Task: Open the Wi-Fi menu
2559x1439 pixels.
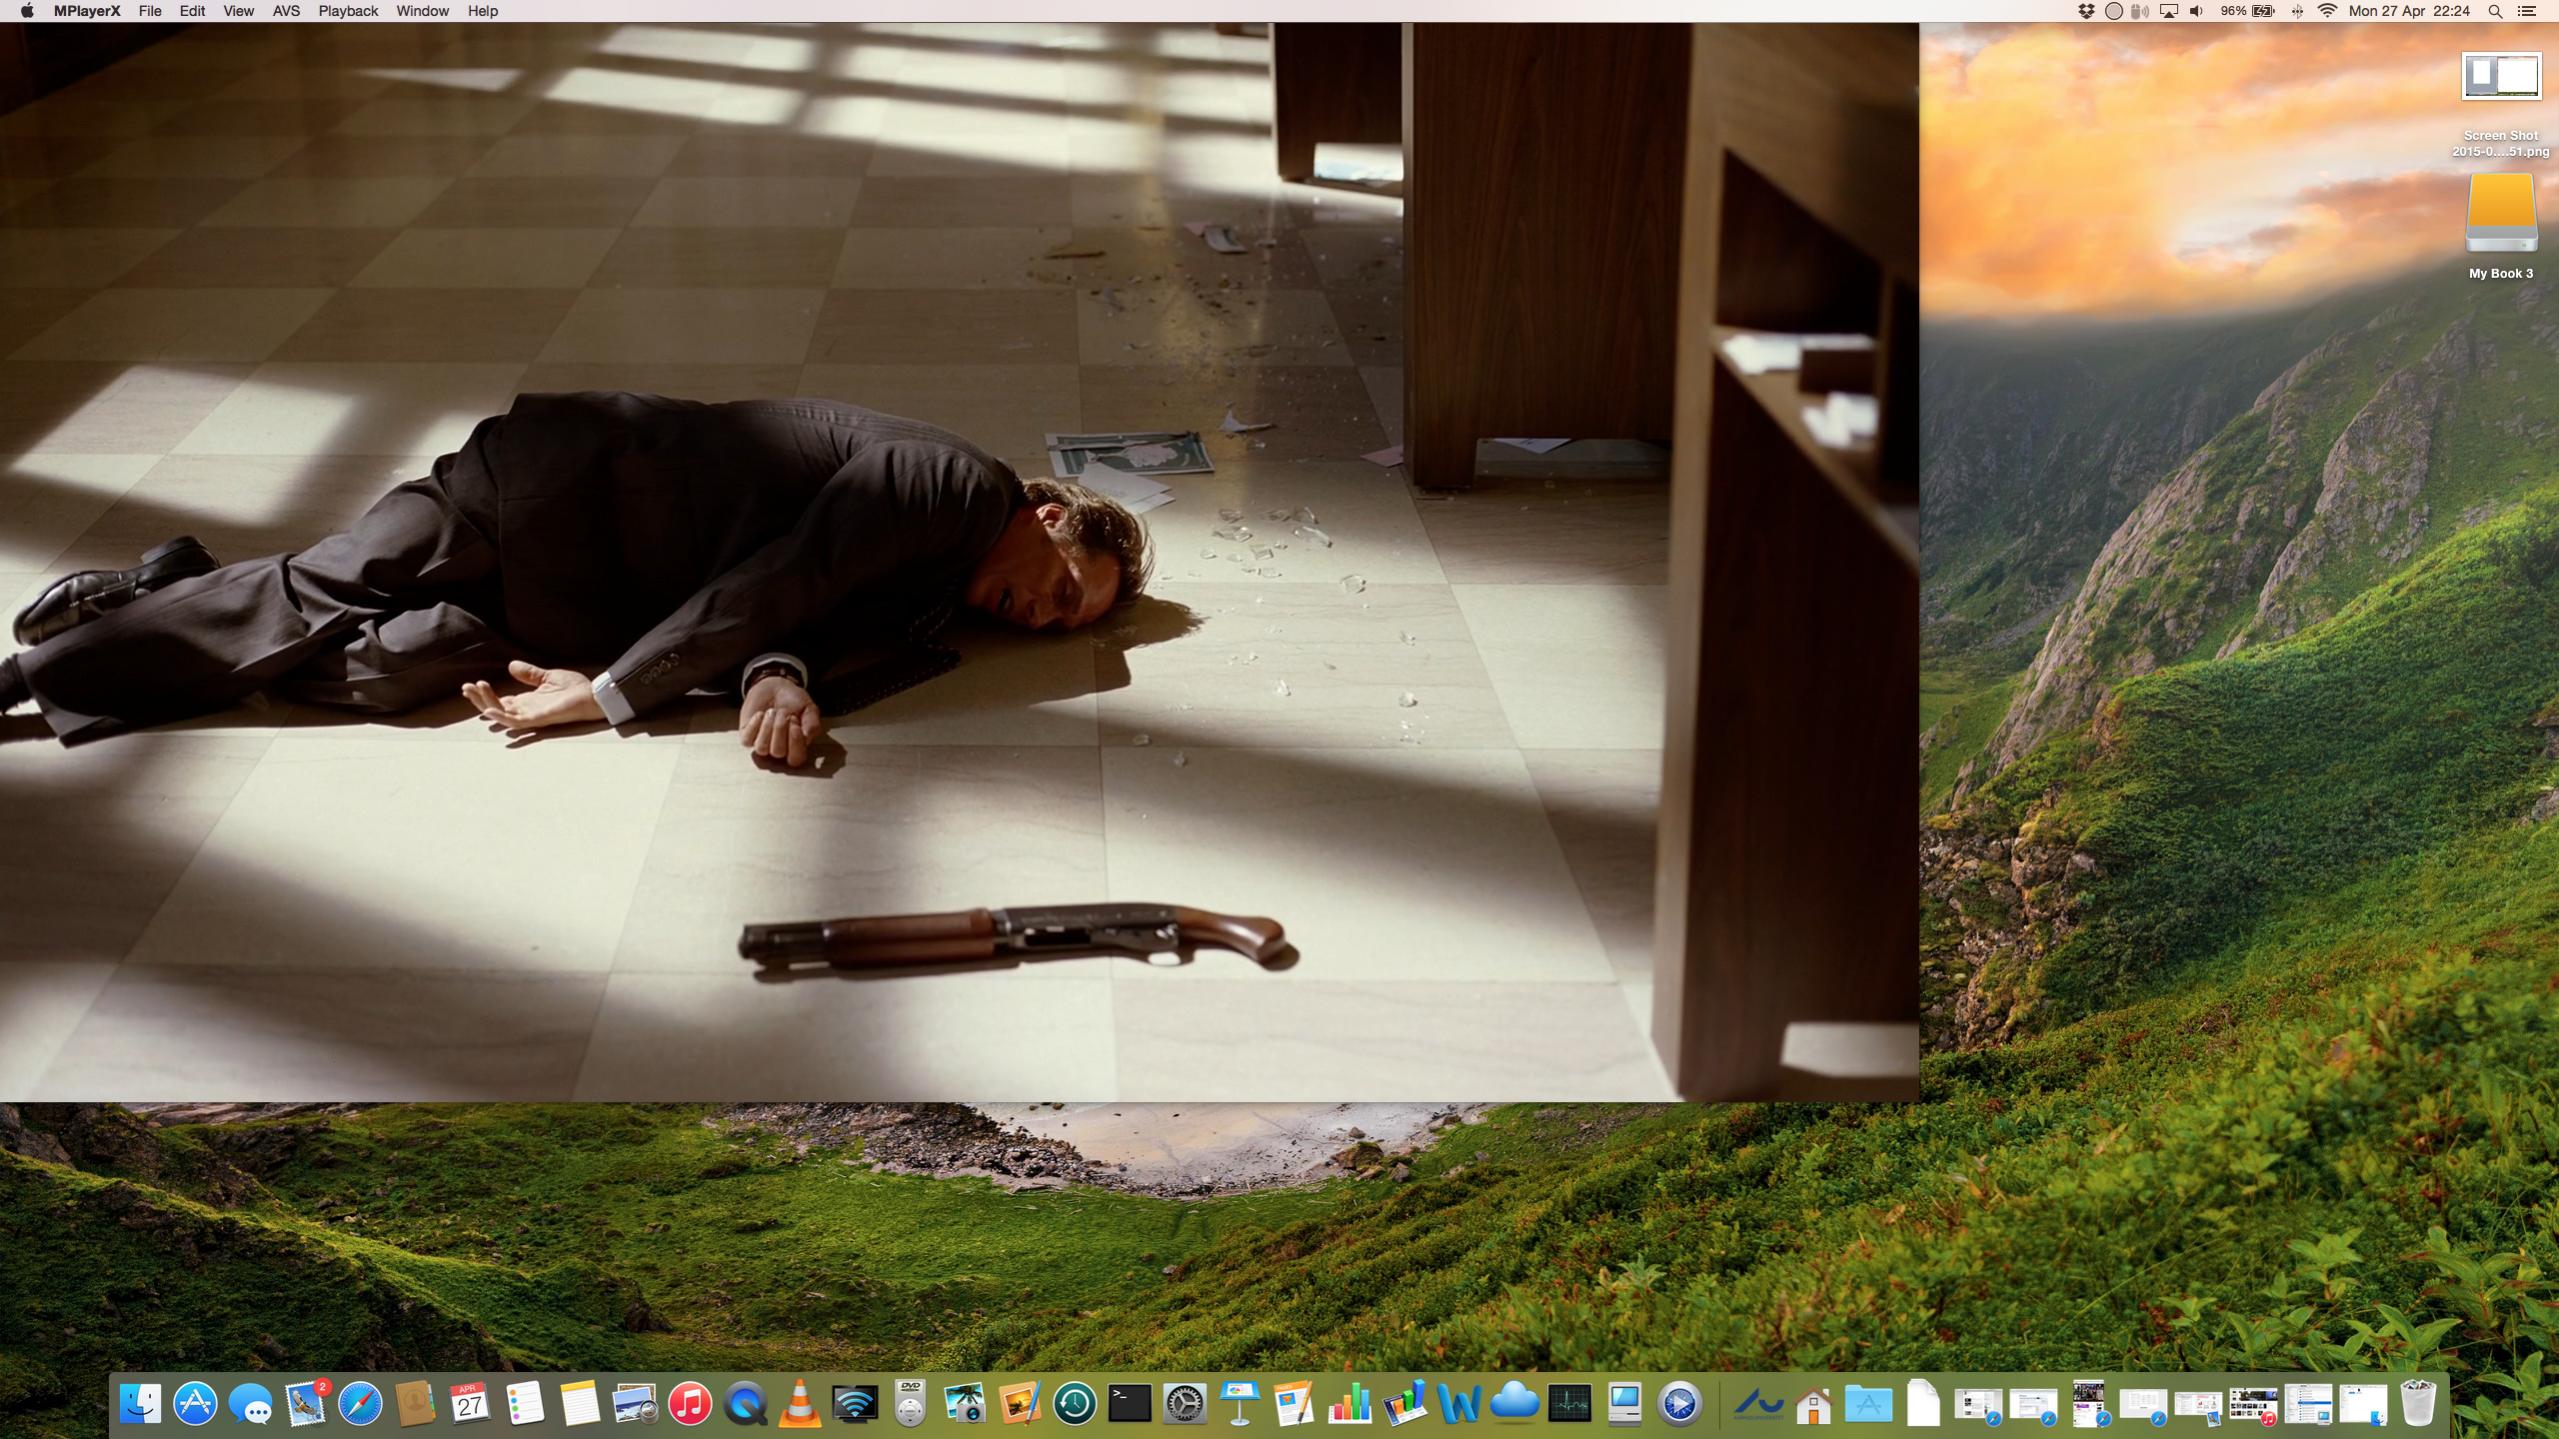Action: pyautogui.click(x=2327, y=11)
